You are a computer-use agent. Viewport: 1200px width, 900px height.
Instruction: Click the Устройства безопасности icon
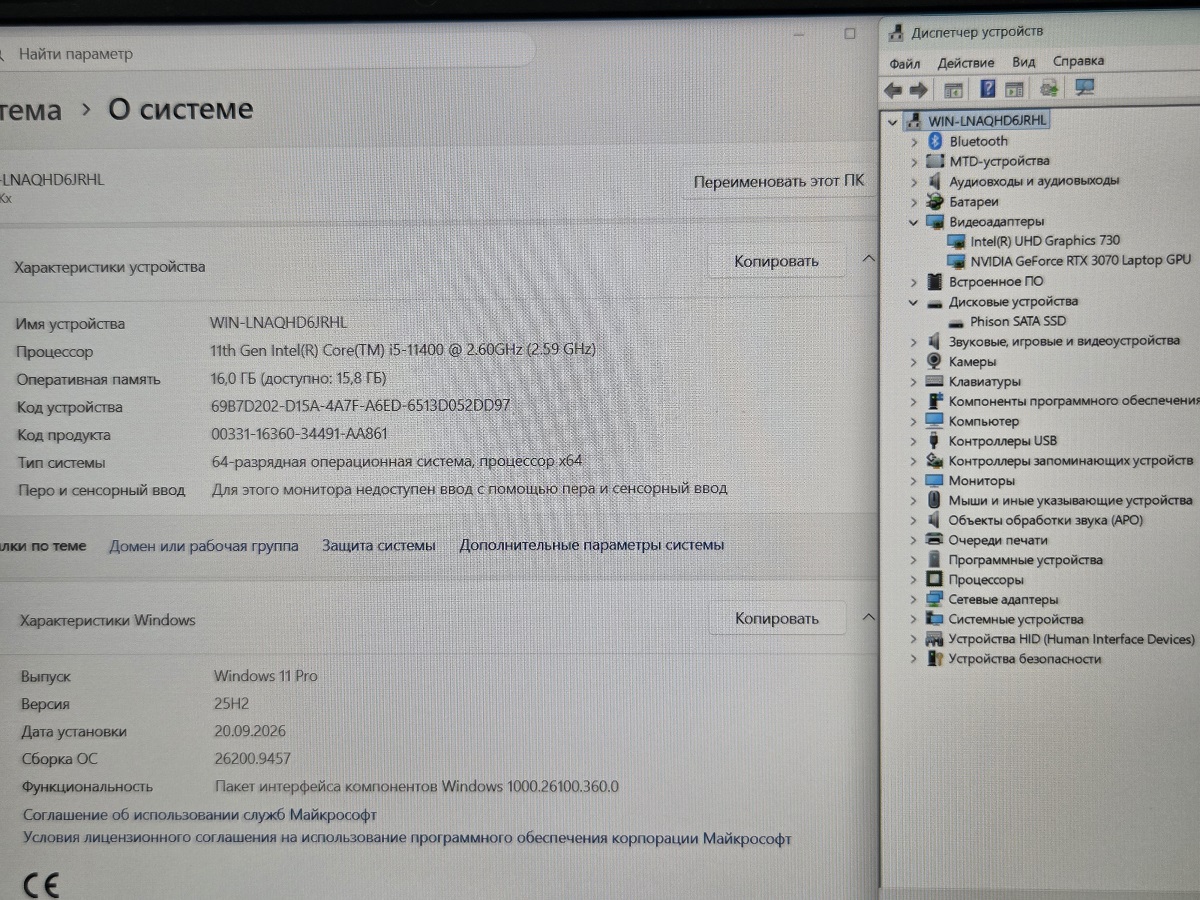point(935,659)
